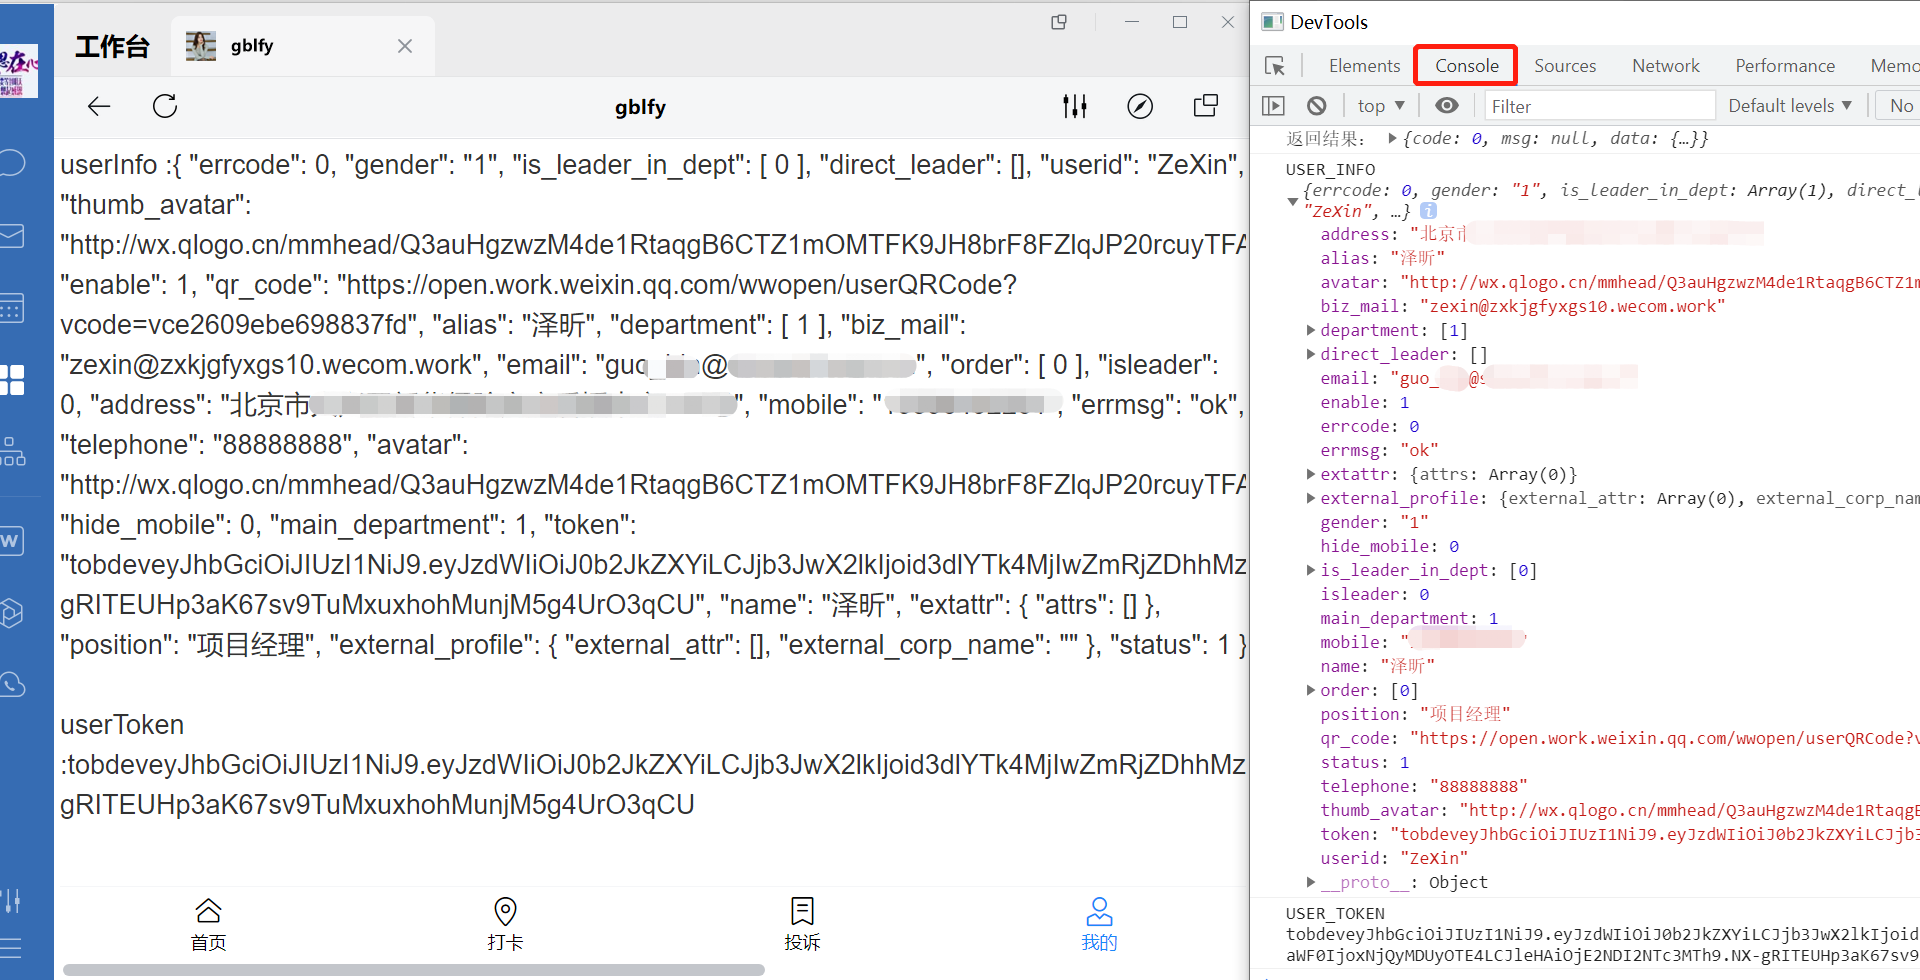Open hamburger menu at sidebar bottom
This screenshot has width=1920, height=980.
pyautogui.click(x=12, y=948)
